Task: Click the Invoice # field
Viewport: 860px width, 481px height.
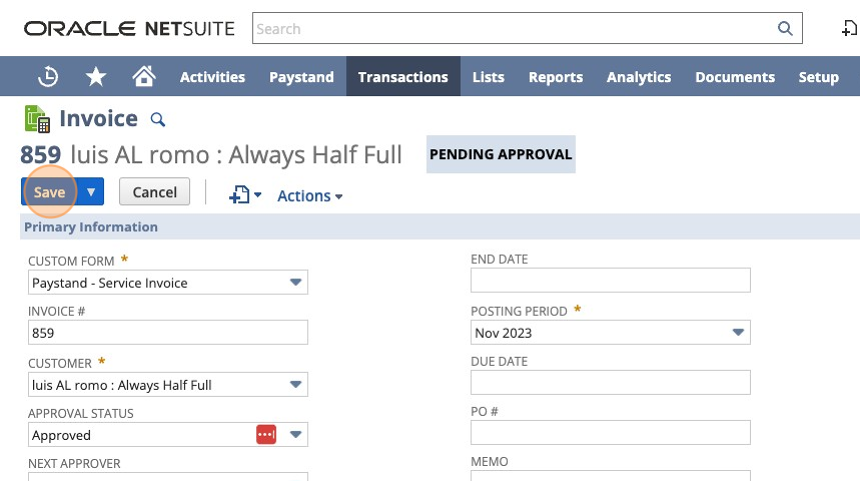Action: coord(168,333)
